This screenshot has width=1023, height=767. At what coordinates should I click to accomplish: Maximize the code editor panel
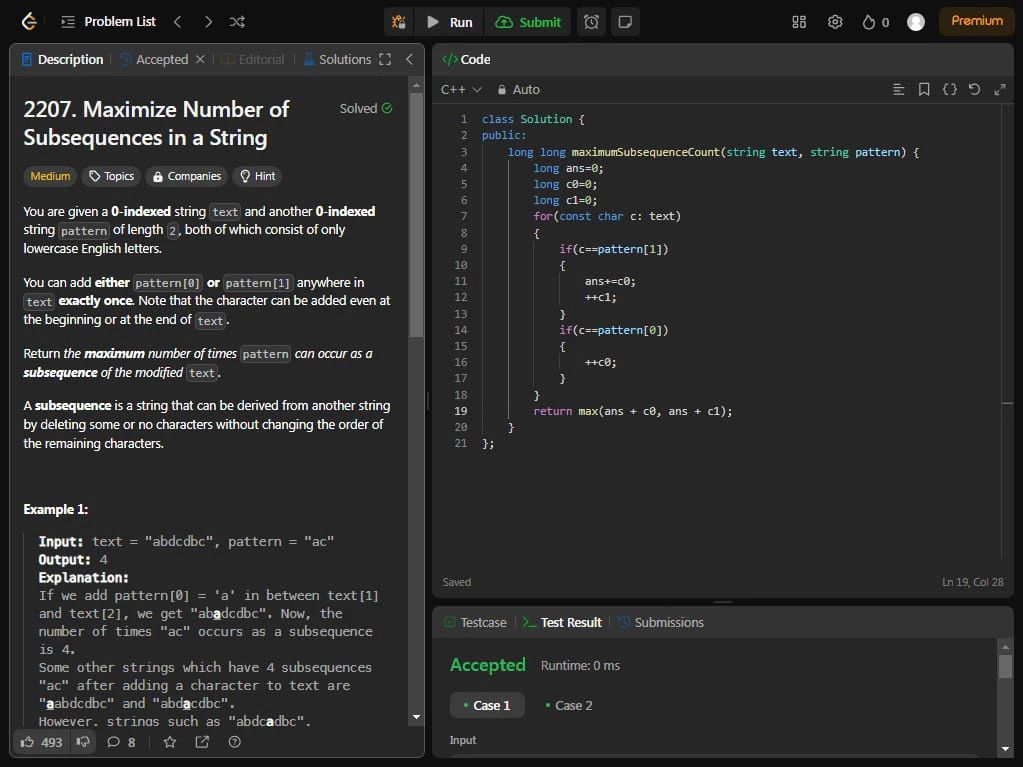click(999, 89)
